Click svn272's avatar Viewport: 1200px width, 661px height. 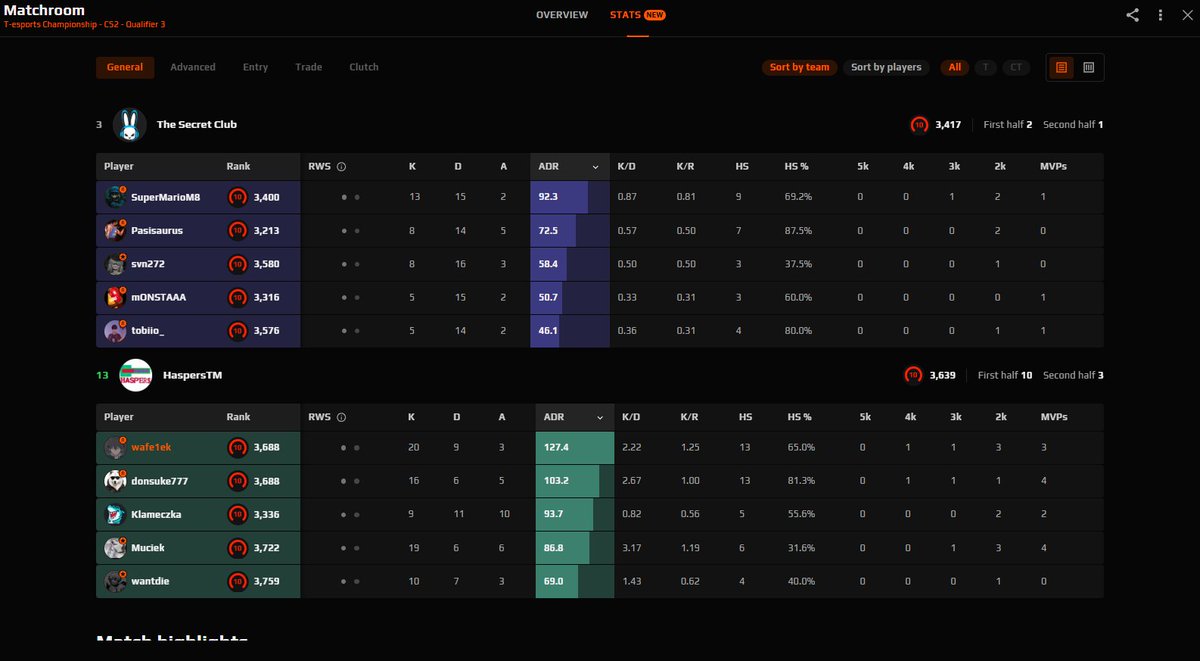coord(114,265)
